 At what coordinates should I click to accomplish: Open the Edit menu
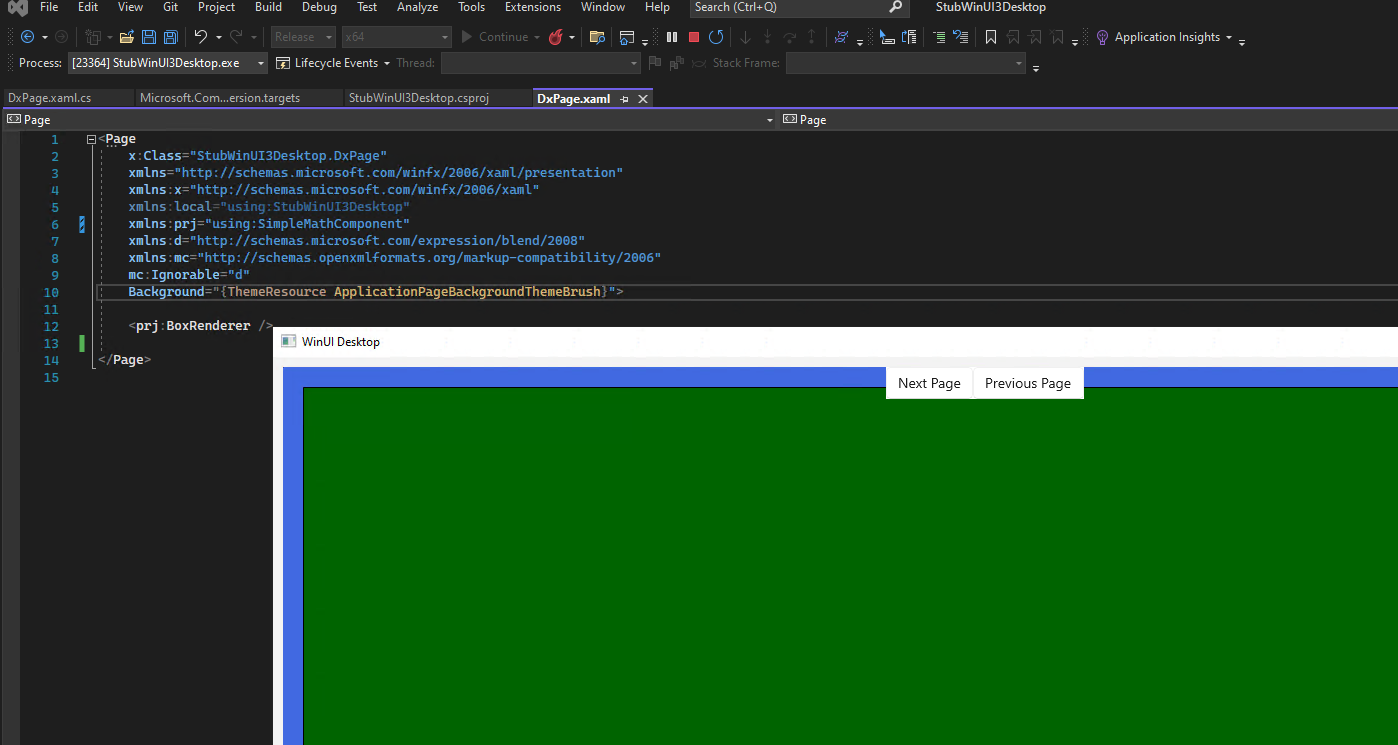coord(88,7)
